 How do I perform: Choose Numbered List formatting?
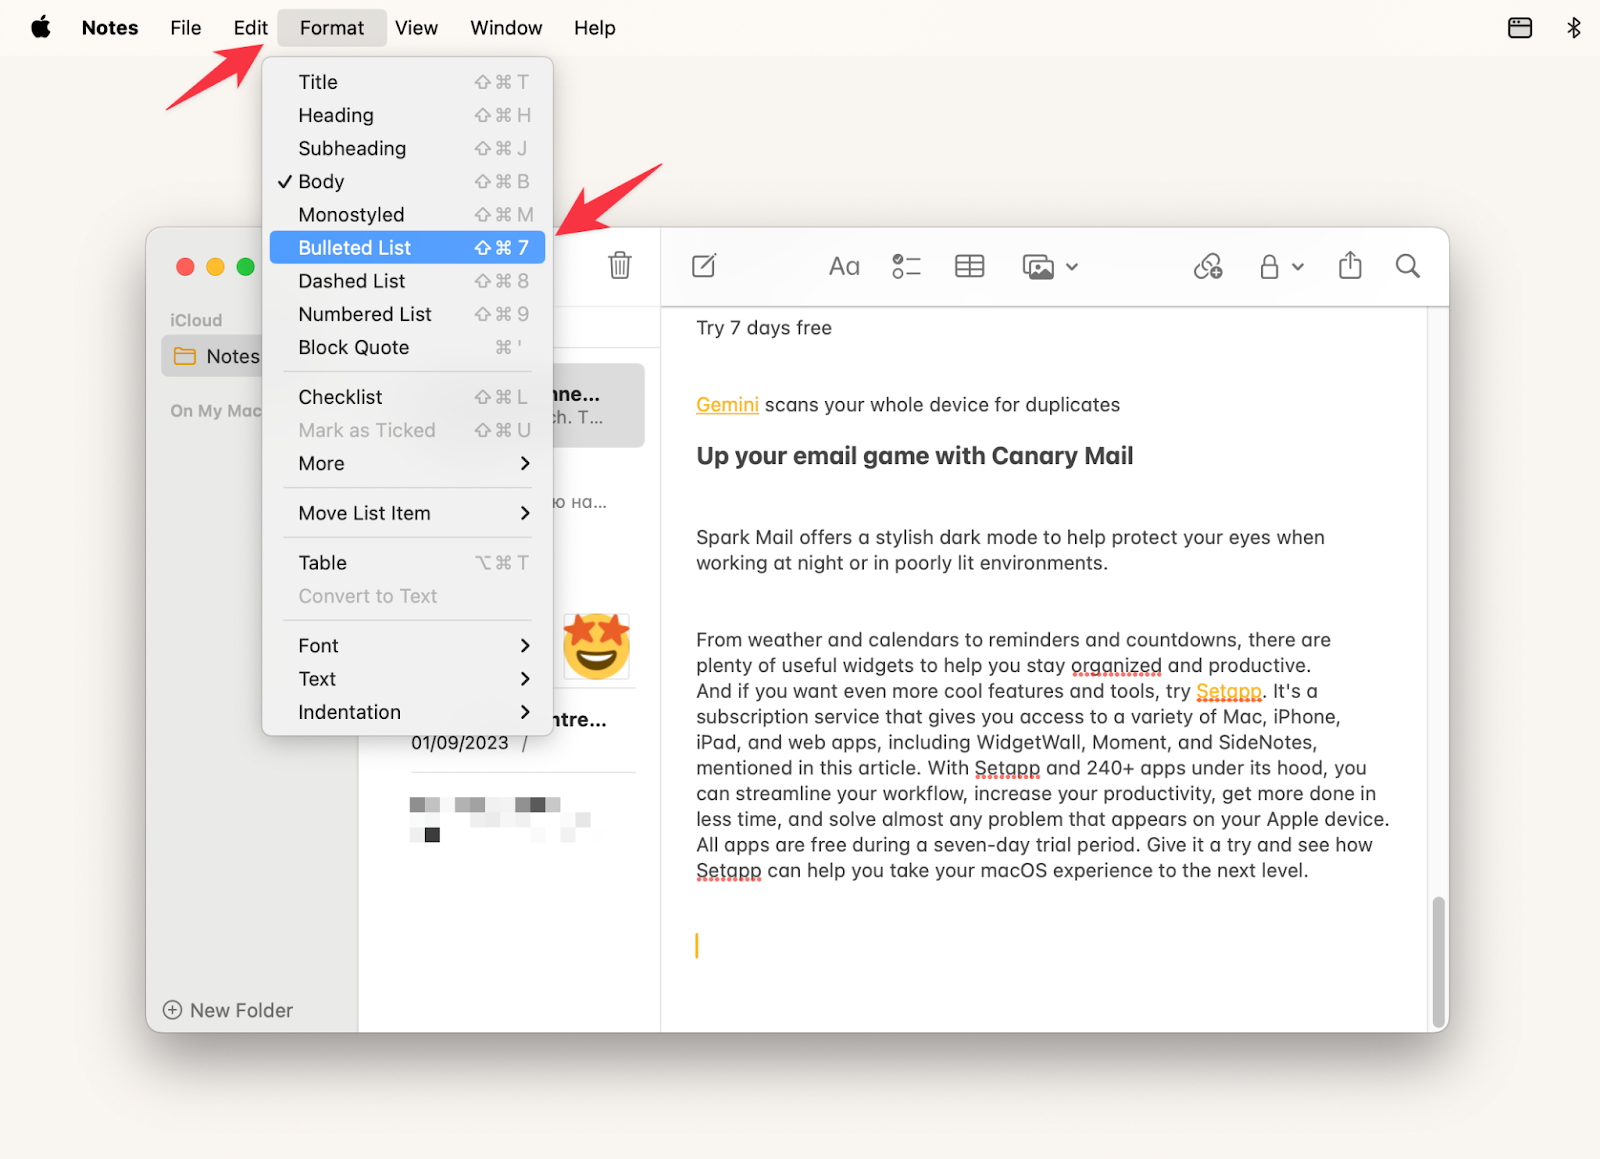[365, 313]
